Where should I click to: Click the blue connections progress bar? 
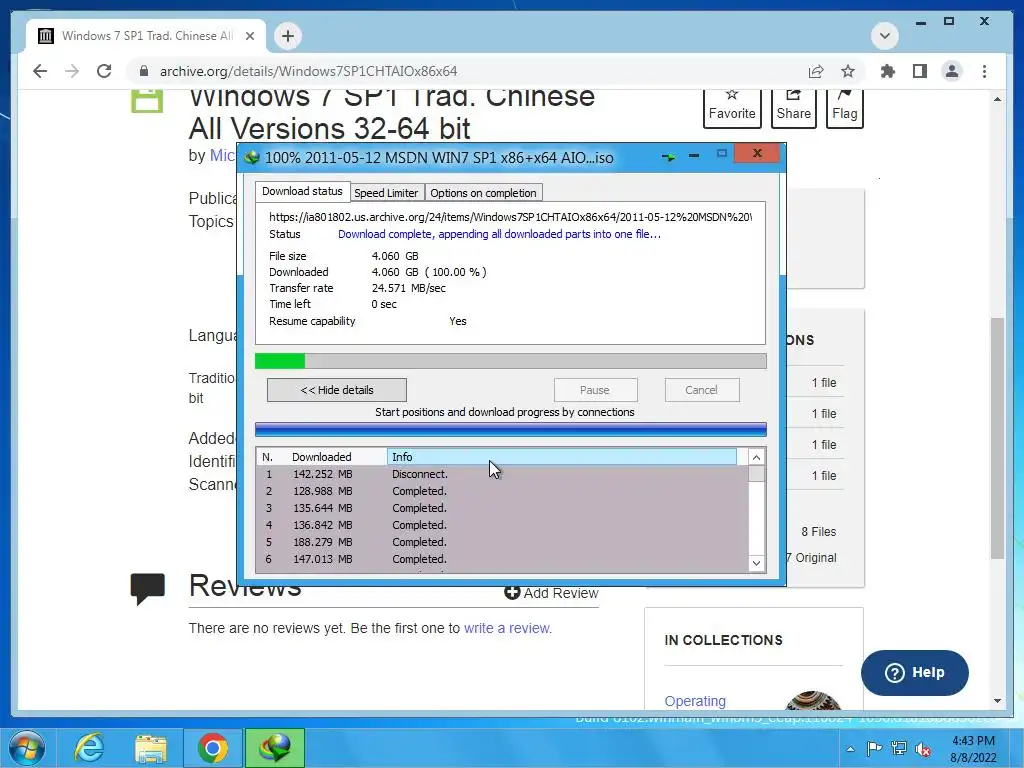510,429
